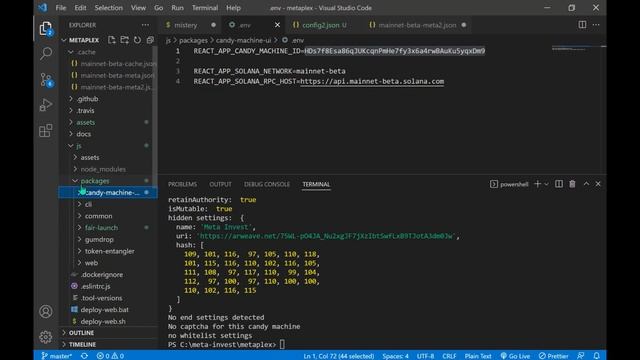Viewport: 640px width, 360px height.
Task: Open the Go menu
Action: coord(158,8)
